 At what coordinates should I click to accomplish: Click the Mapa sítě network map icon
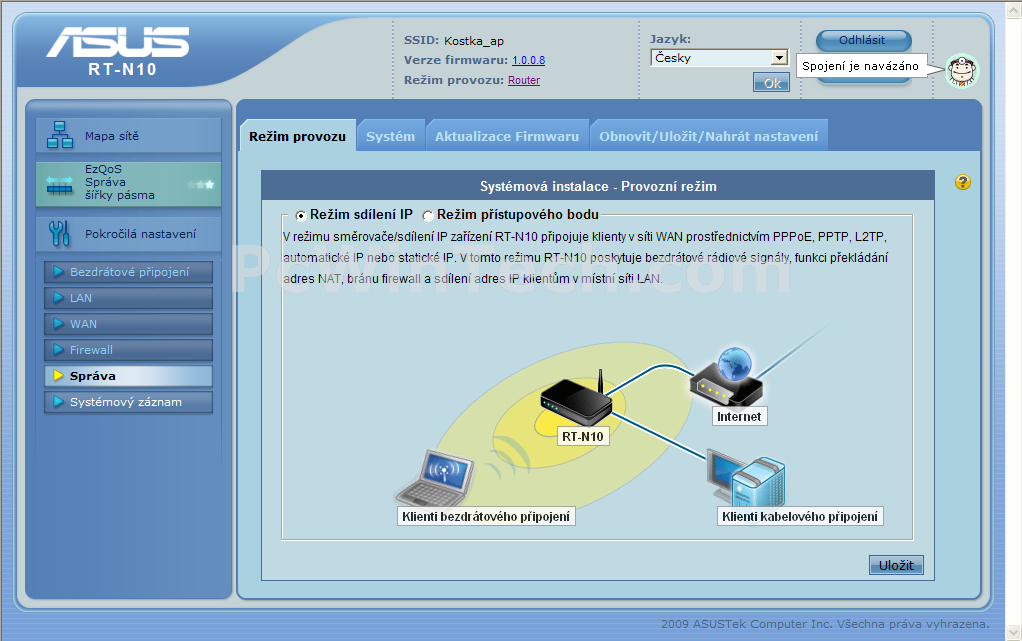click(x=59, y=135)
